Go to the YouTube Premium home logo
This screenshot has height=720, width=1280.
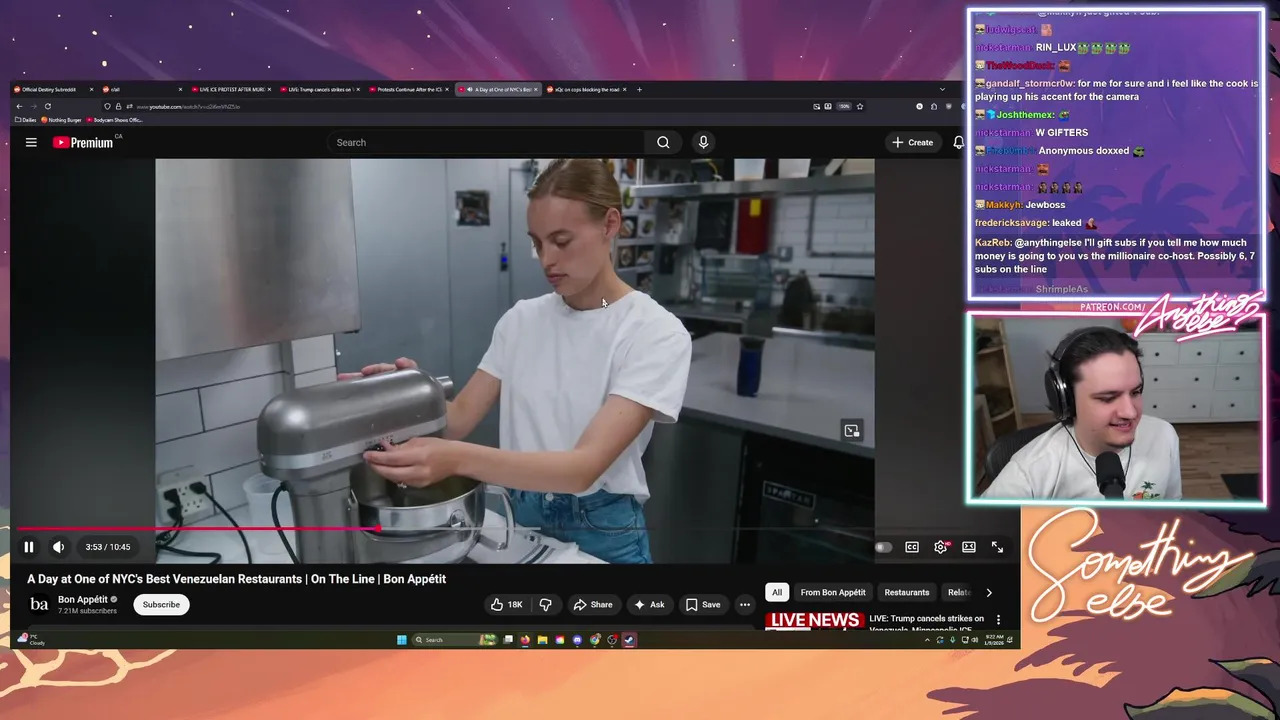(x=83, y=143)
